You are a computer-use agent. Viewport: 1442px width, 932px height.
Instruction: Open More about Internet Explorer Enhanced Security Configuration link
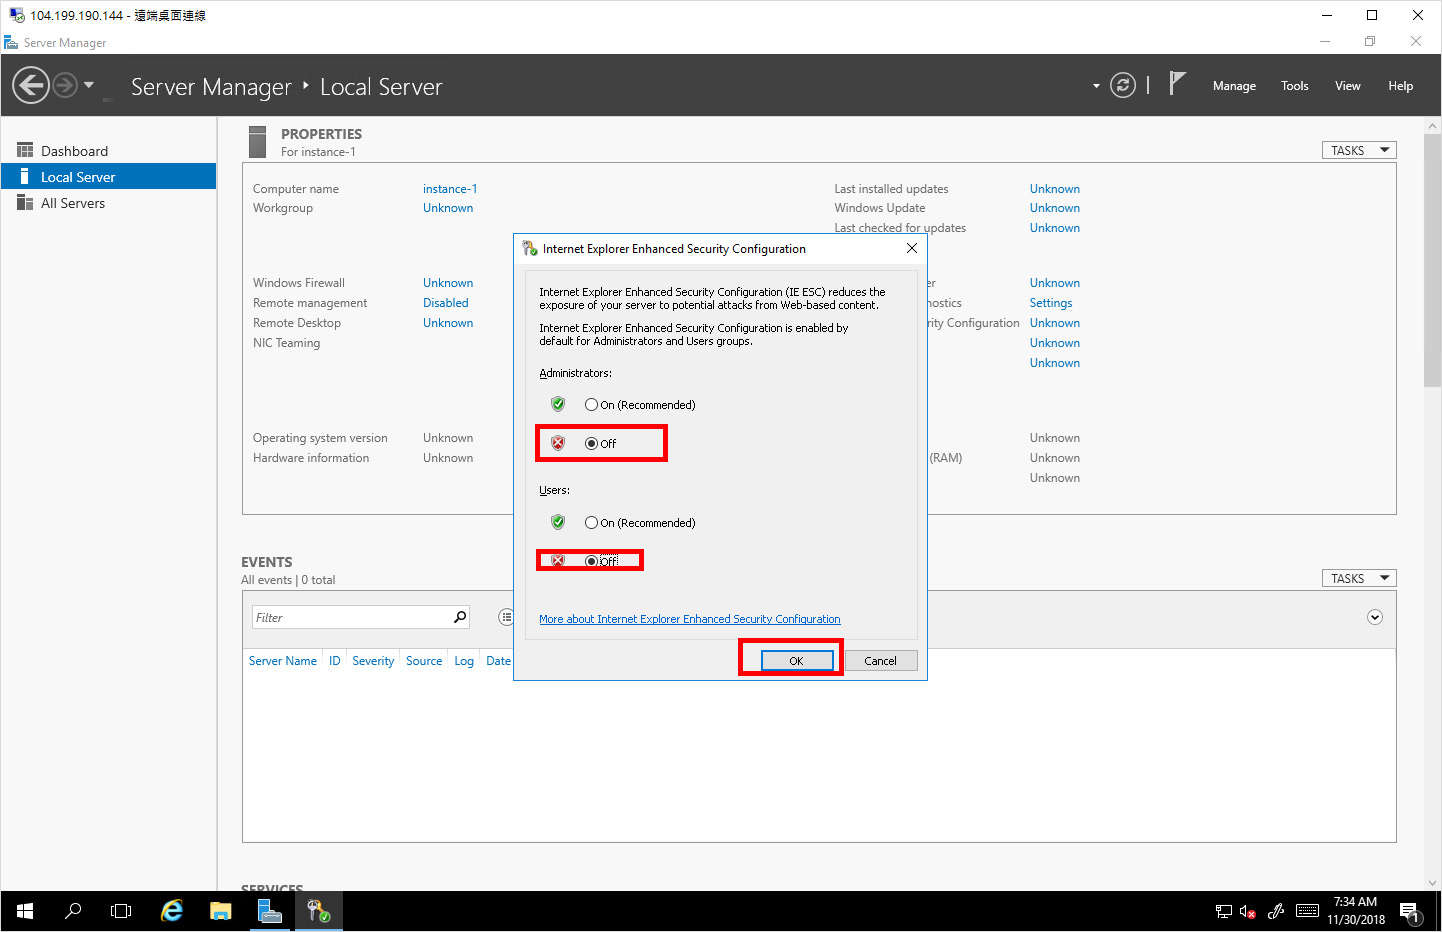pos(690,619)
